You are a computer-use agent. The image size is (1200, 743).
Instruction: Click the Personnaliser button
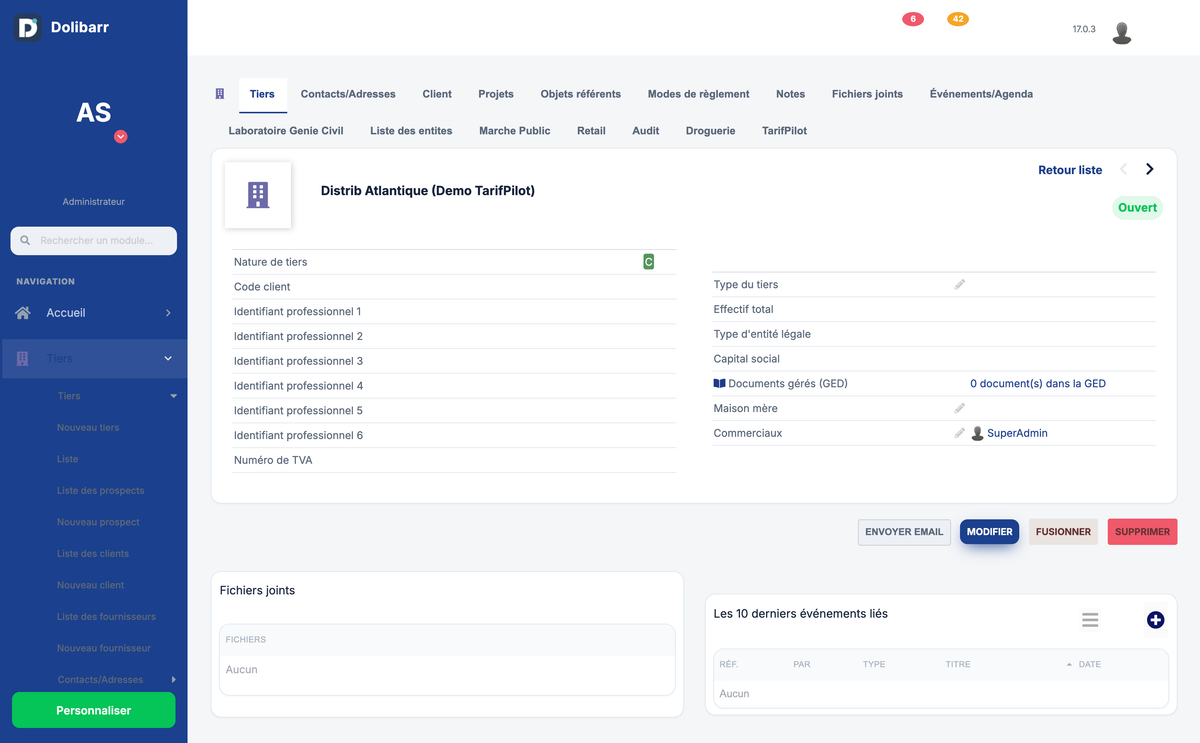tap(94, 710)
